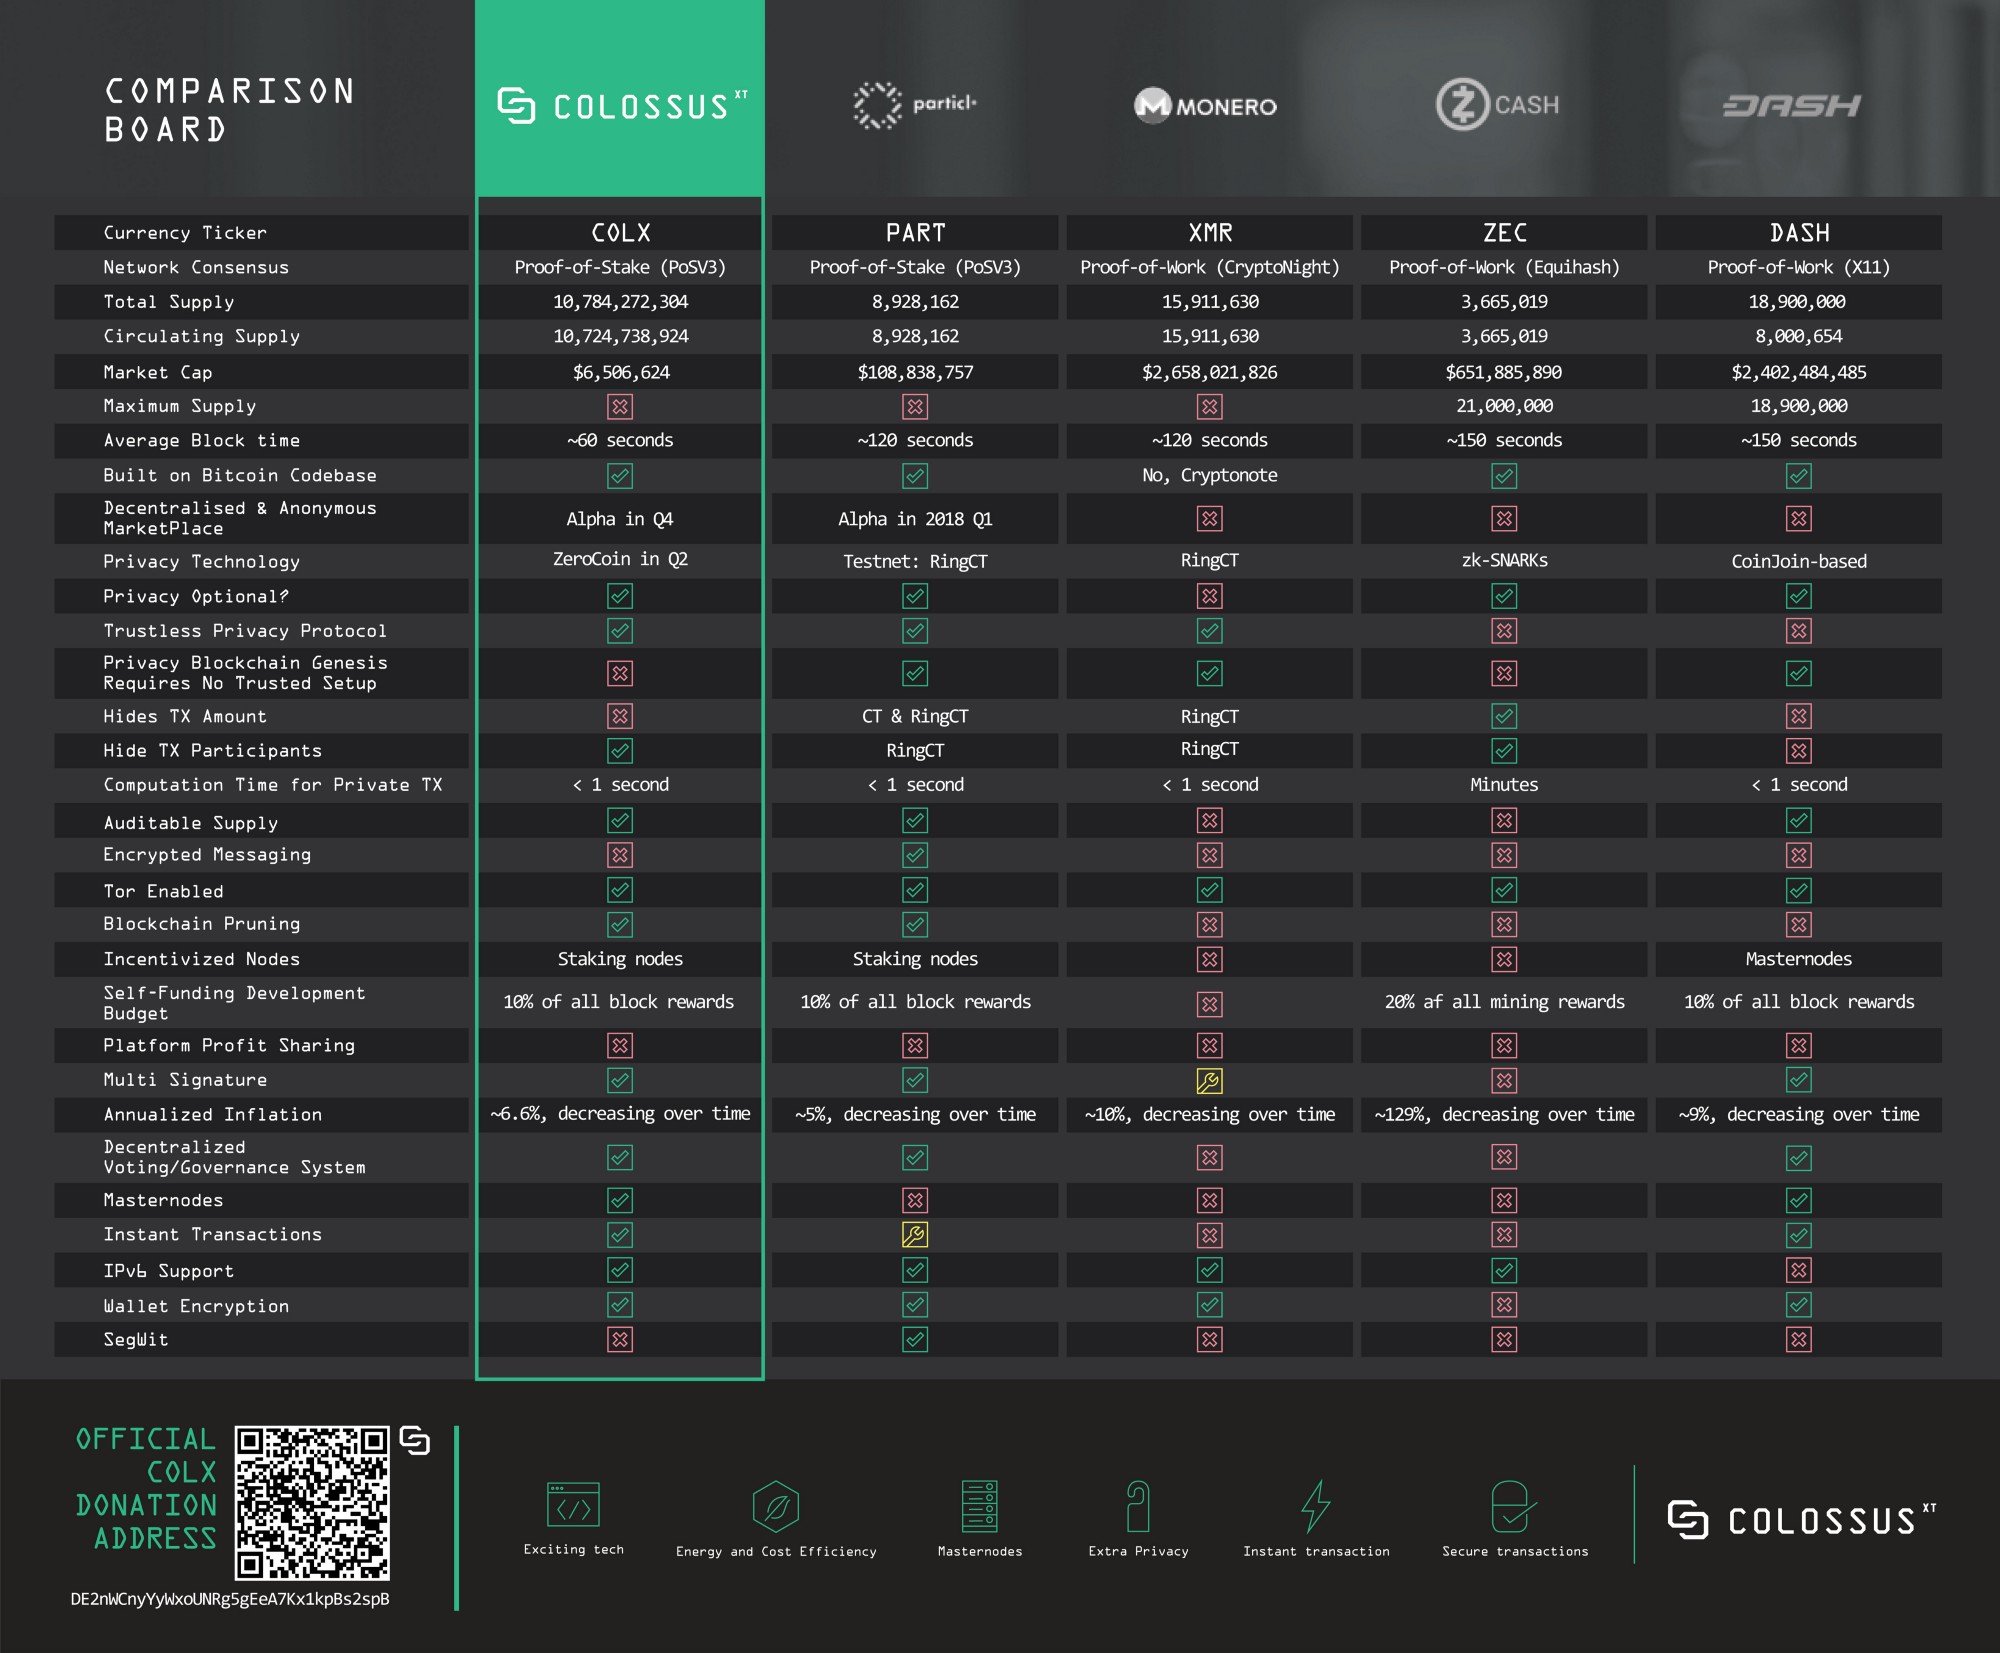Viewport: 2000px width, 1653px height.
Task: Click the yellow wrench icon in PART Instant Transactions
Action: tap(914, 1235)
